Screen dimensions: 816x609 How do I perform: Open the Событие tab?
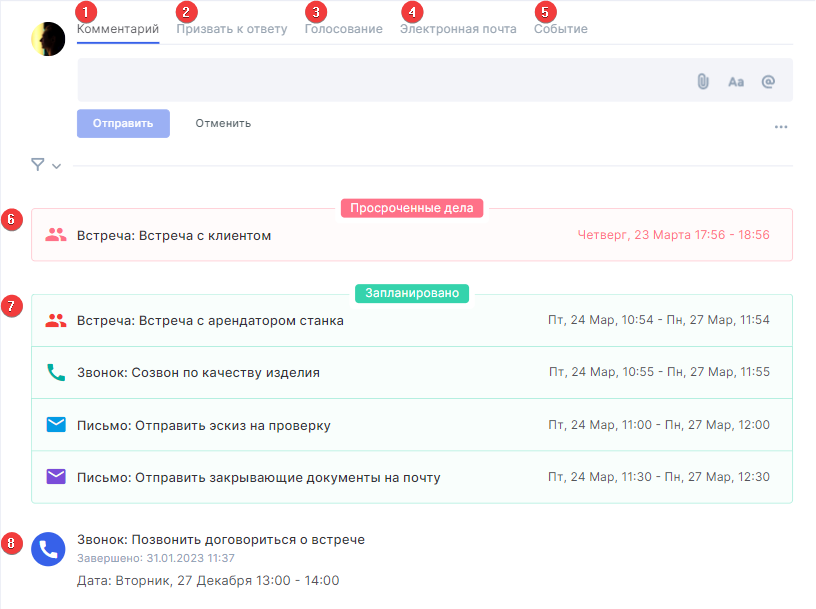pyautogui.click(x=560, y=29)
